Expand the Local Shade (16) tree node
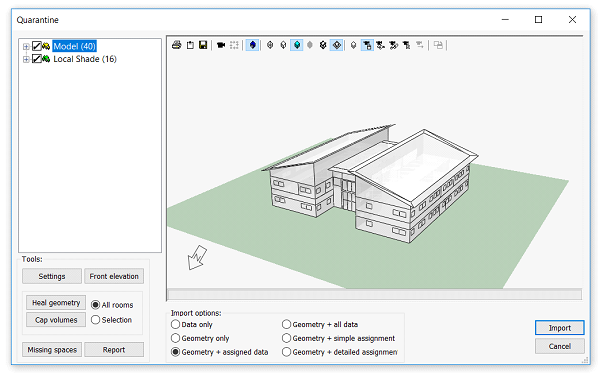The height and width of the screenshot is (374, 603). coord(26,59)
